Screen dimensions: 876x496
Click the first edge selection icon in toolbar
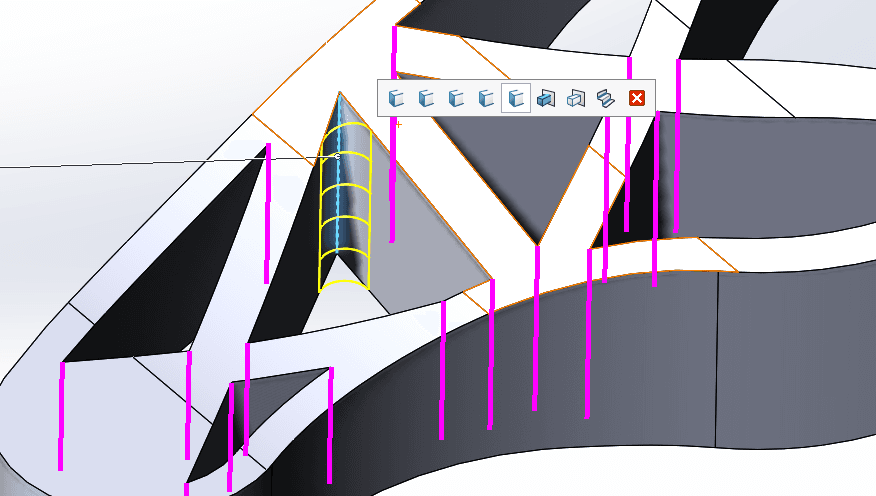[396, 98]
